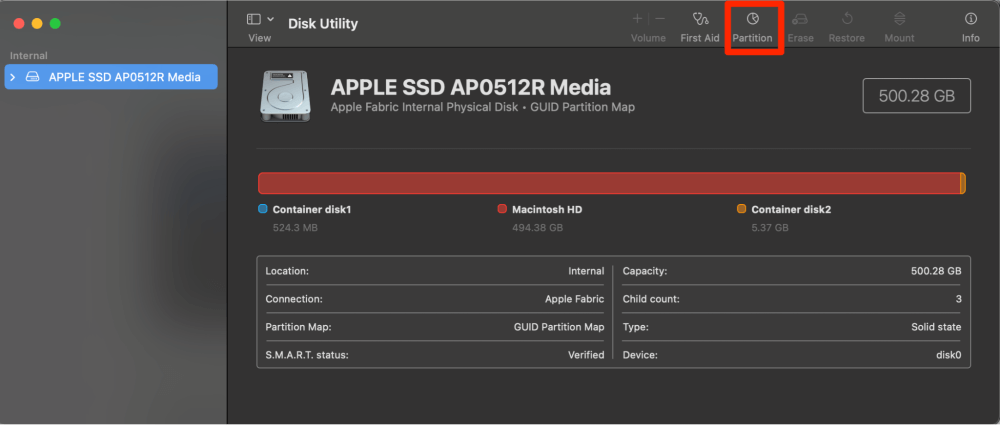Screen dimensions: 1000x425
Task: Click the green fullscreen window button
Action: 55,23
